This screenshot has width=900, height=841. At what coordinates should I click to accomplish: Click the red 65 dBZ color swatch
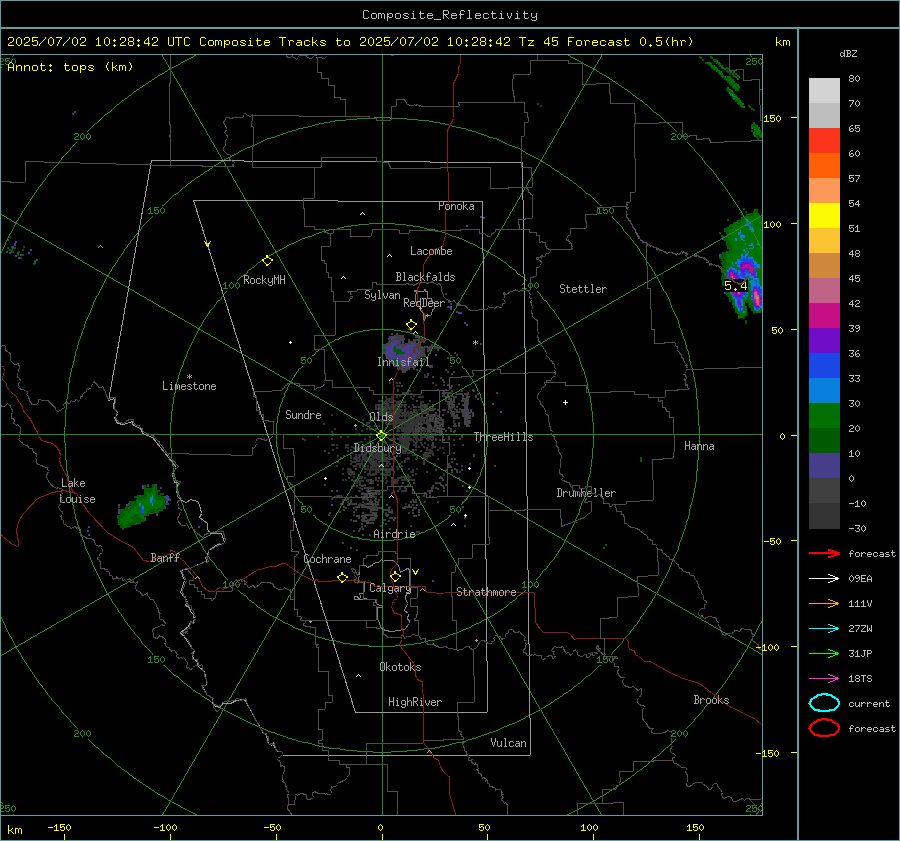[x=824, y=140]
